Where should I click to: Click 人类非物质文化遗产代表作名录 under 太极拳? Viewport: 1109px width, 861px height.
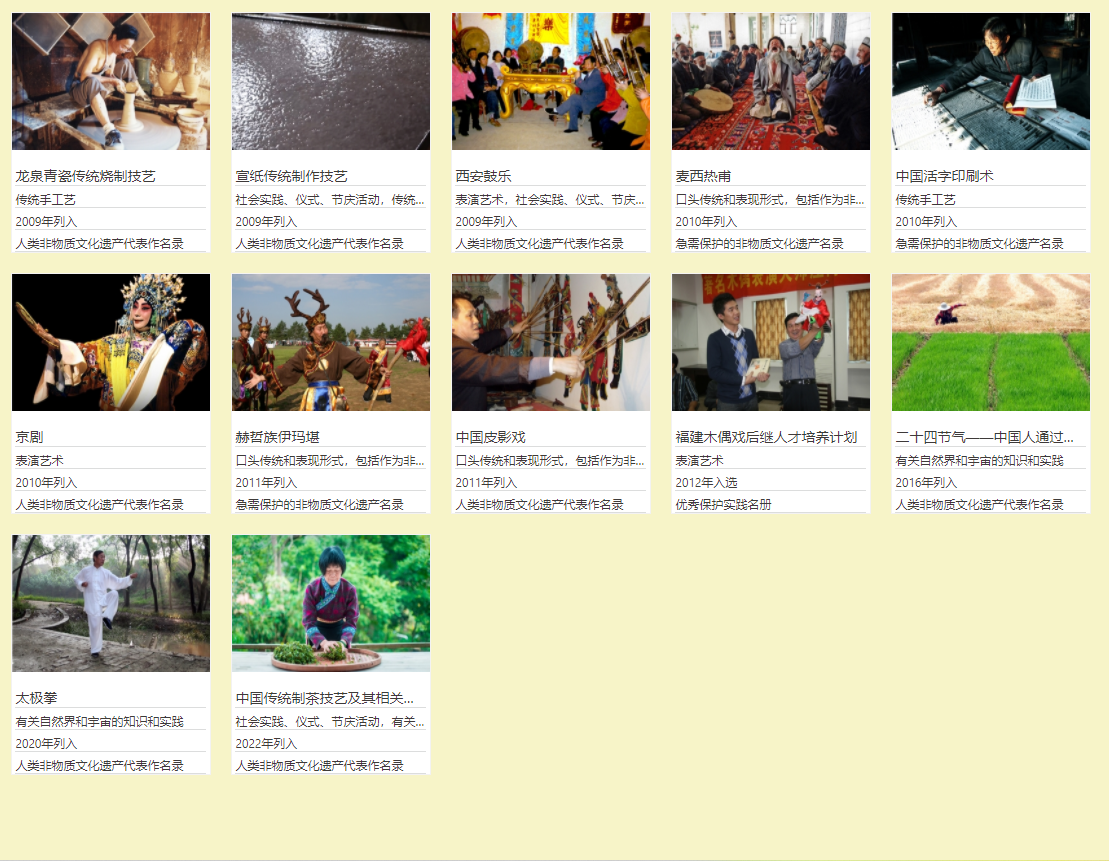(100, 765)
